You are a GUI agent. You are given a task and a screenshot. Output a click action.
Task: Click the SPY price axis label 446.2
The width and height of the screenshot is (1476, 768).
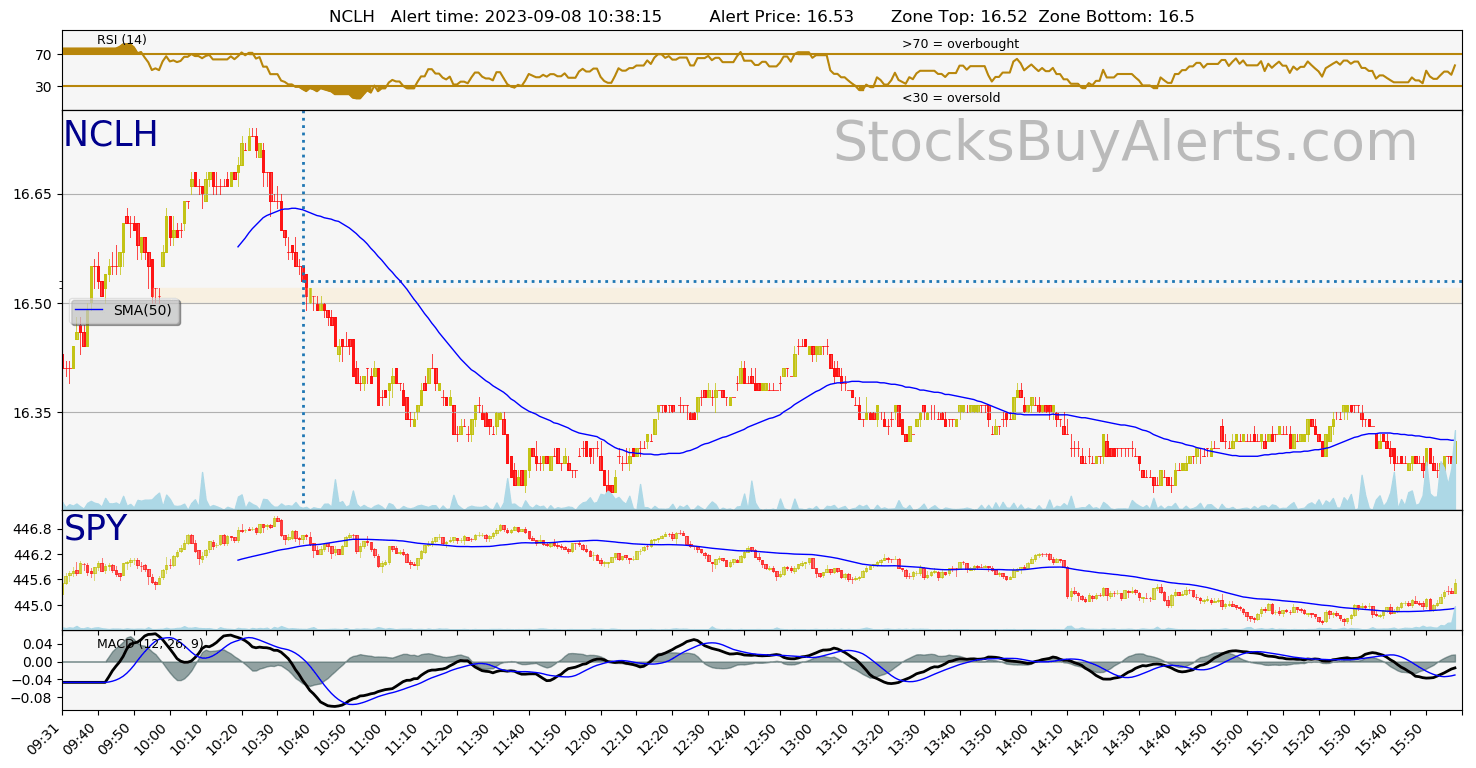pos(32,554)
